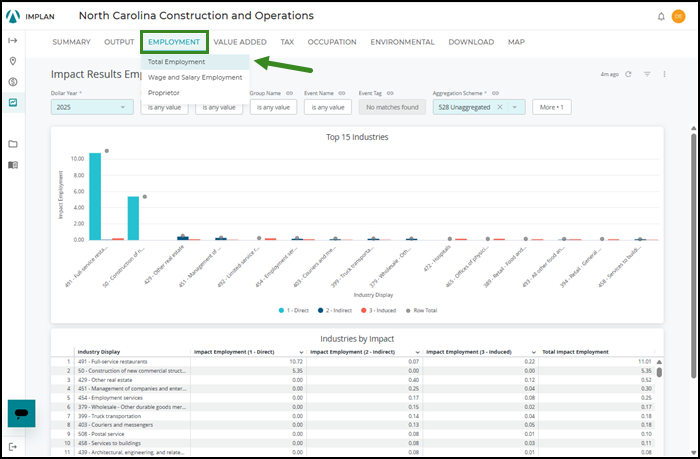Open the Impacts dollar sign icon
The height and width of the screenshot is (459, 700).
pos(13,82)
